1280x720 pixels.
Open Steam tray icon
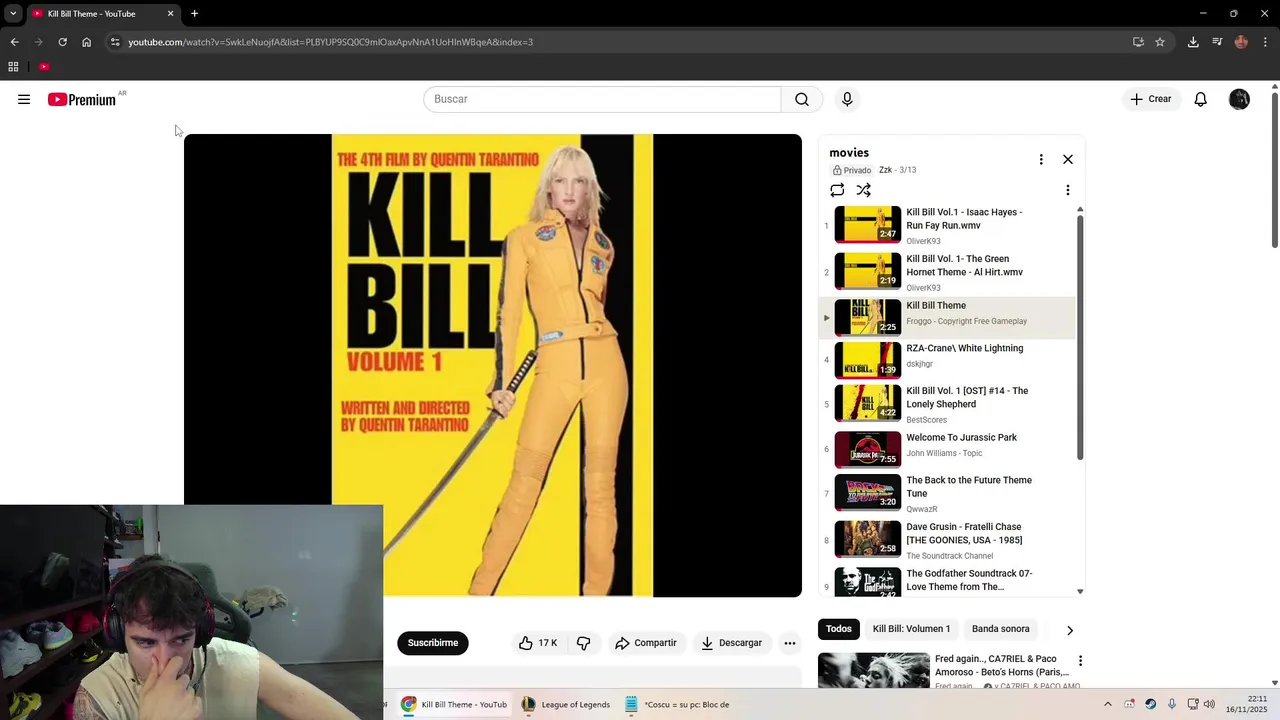tap(1150, 704)
